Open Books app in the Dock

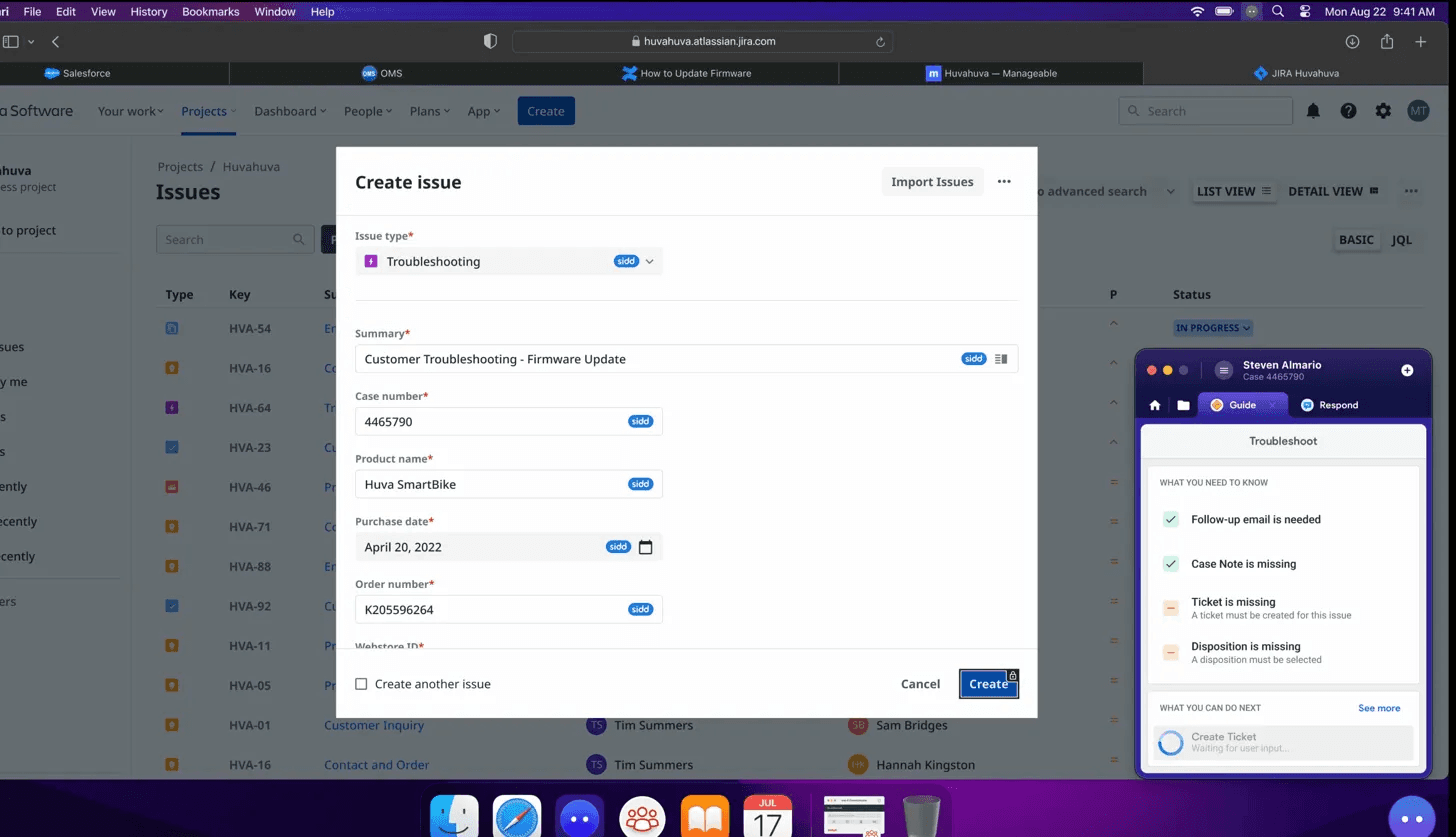coord(705,817)
